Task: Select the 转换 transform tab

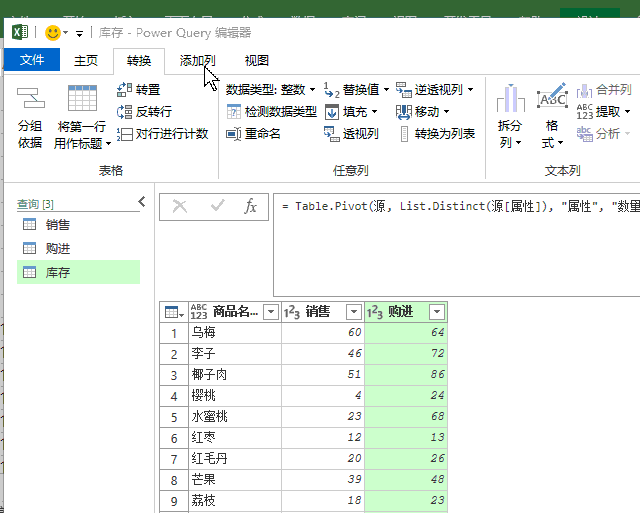Action: point(139,60)
